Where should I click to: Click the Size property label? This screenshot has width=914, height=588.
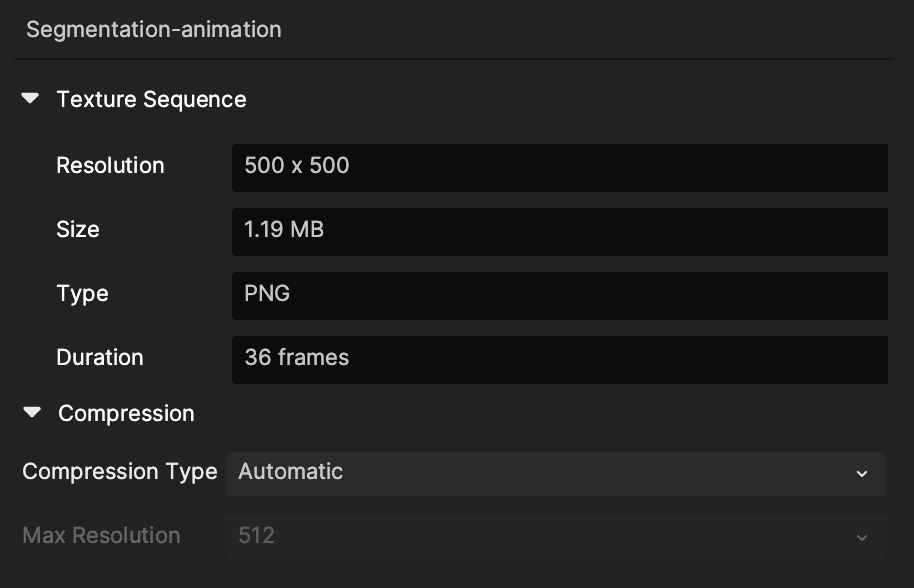(78, 230)
